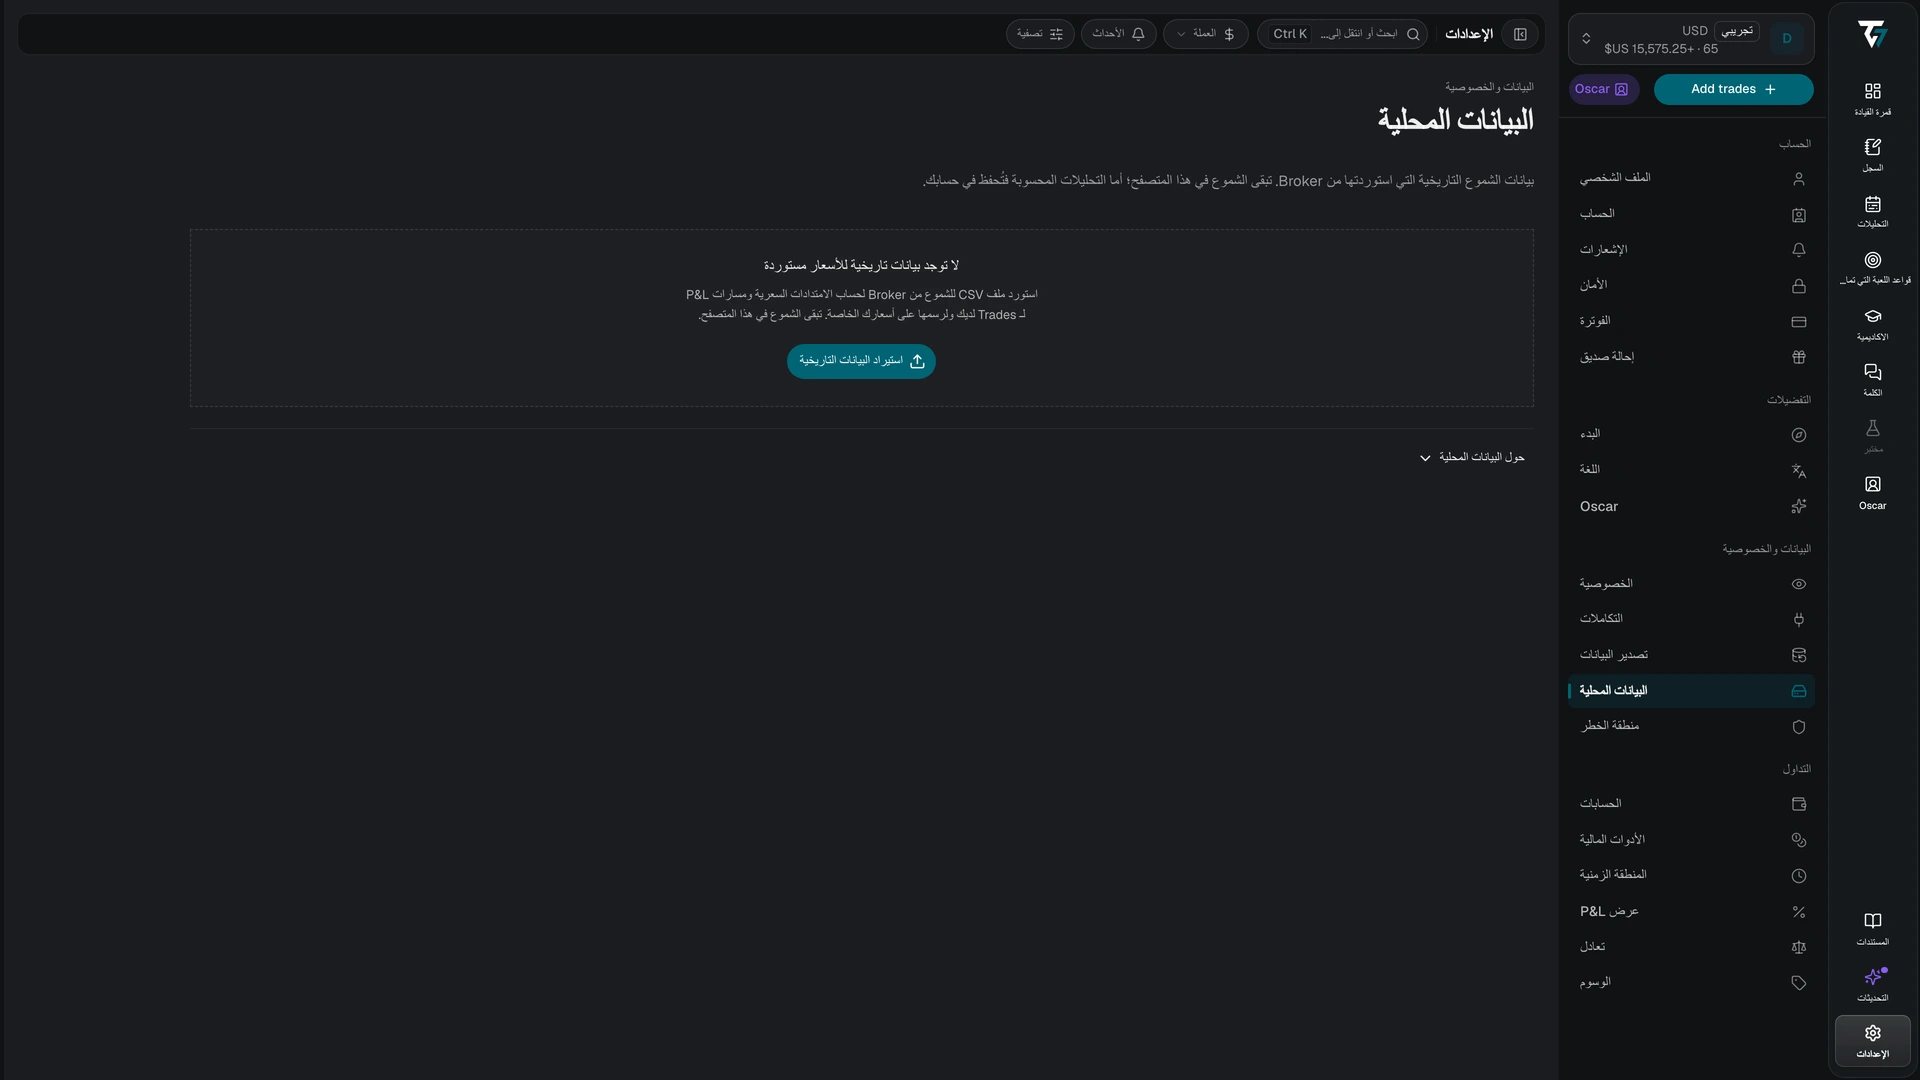Open the filter (تصفية) button
1920x1080 pixels.
tap(1040, 34)
